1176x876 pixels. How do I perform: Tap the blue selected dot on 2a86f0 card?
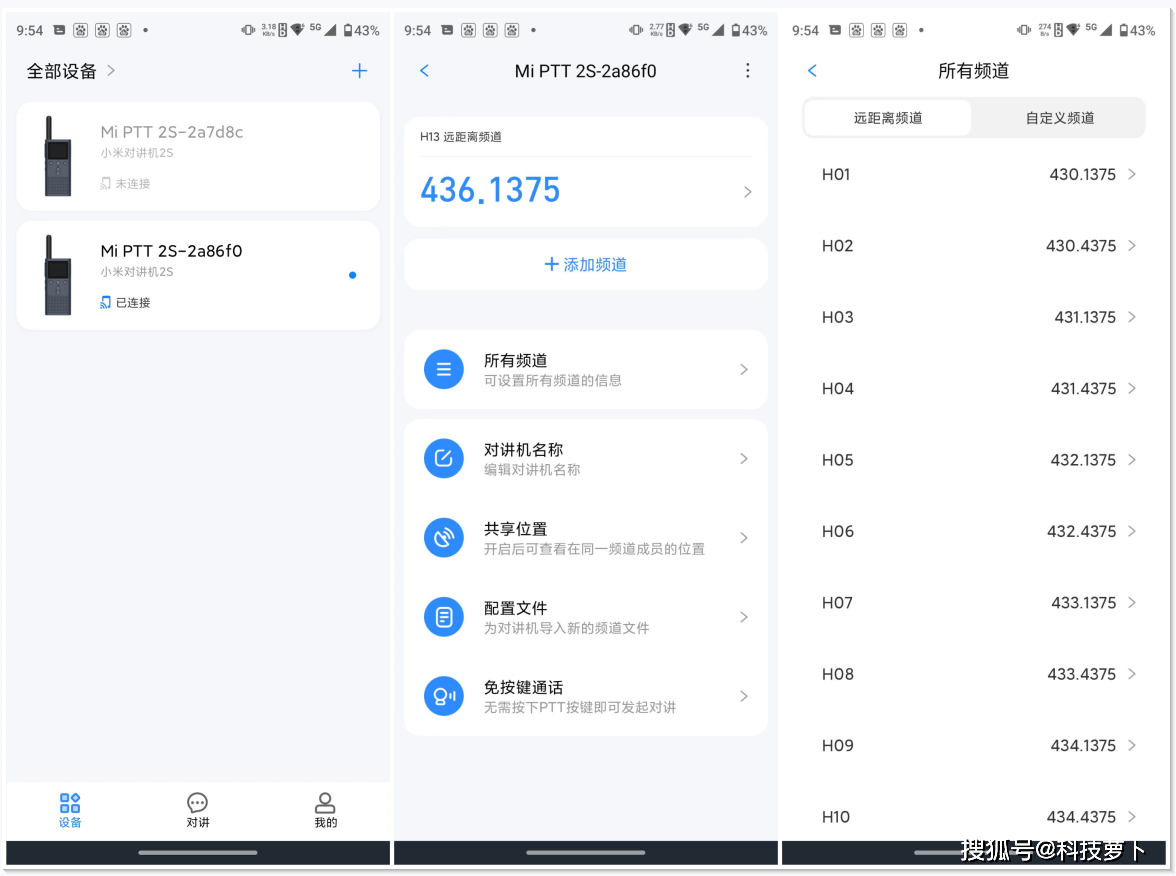tap(352, 275)
